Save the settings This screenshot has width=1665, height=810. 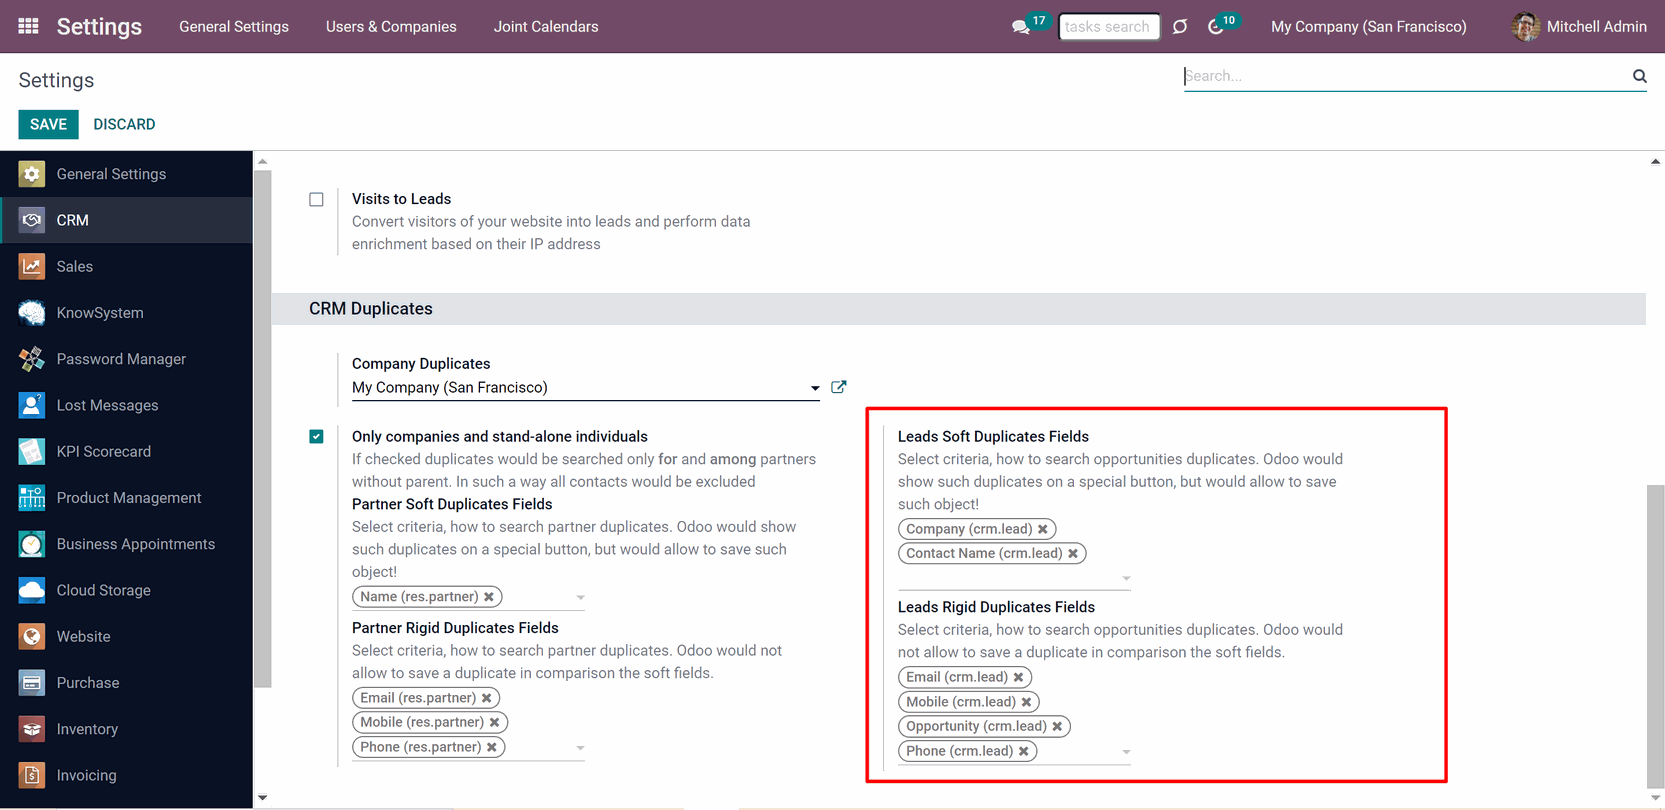(48, 124)
